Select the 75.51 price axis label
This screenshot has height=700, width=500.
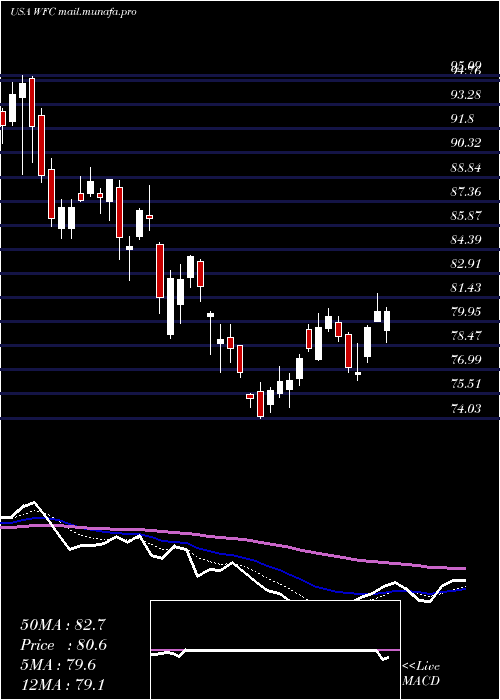pos(466,383)
